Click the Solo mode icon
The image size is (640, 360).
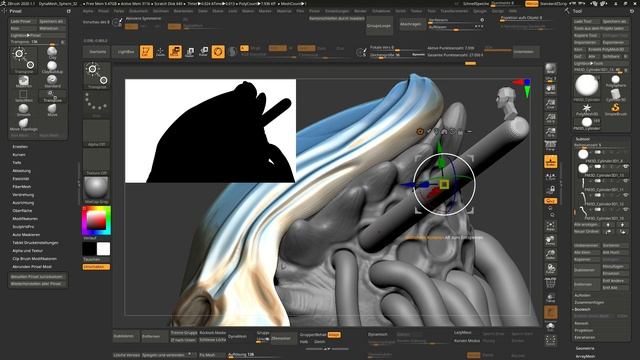click(x=551, y=327)
